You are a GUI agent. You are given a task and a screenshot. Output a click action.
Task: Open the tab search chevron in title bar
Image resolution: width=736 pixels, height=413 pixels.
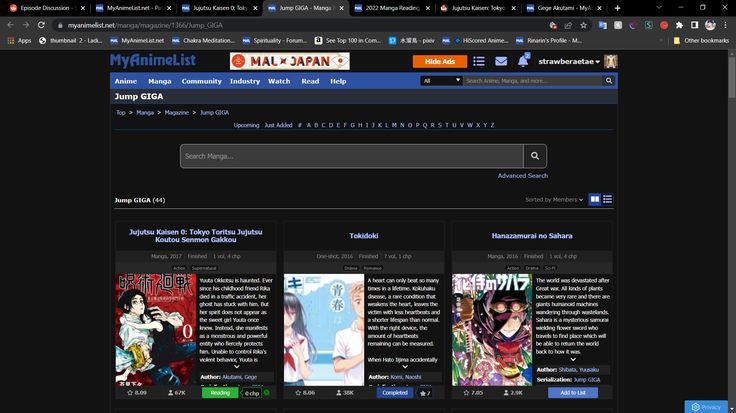tap(659, 8)
